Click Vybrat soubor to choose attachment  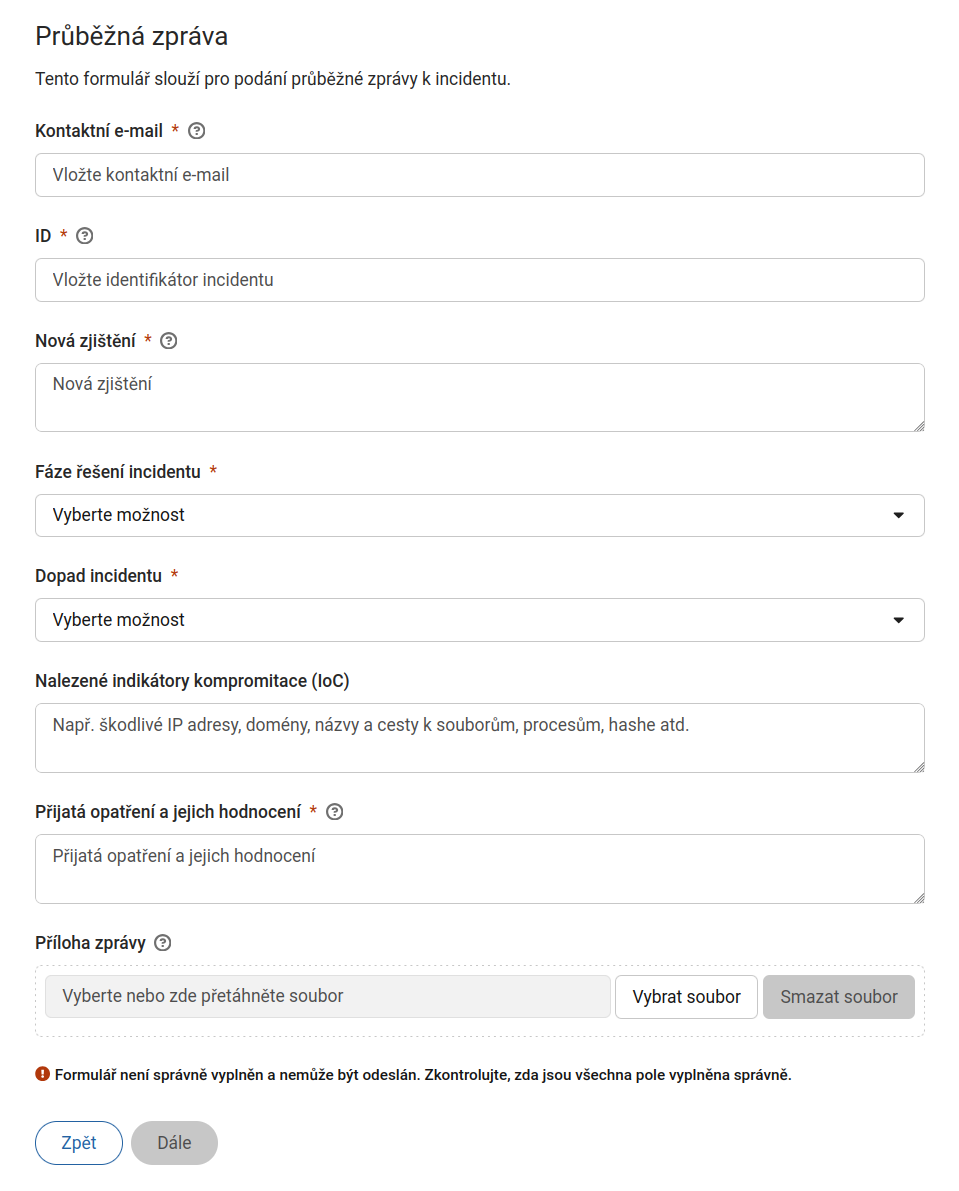[686, 997]
